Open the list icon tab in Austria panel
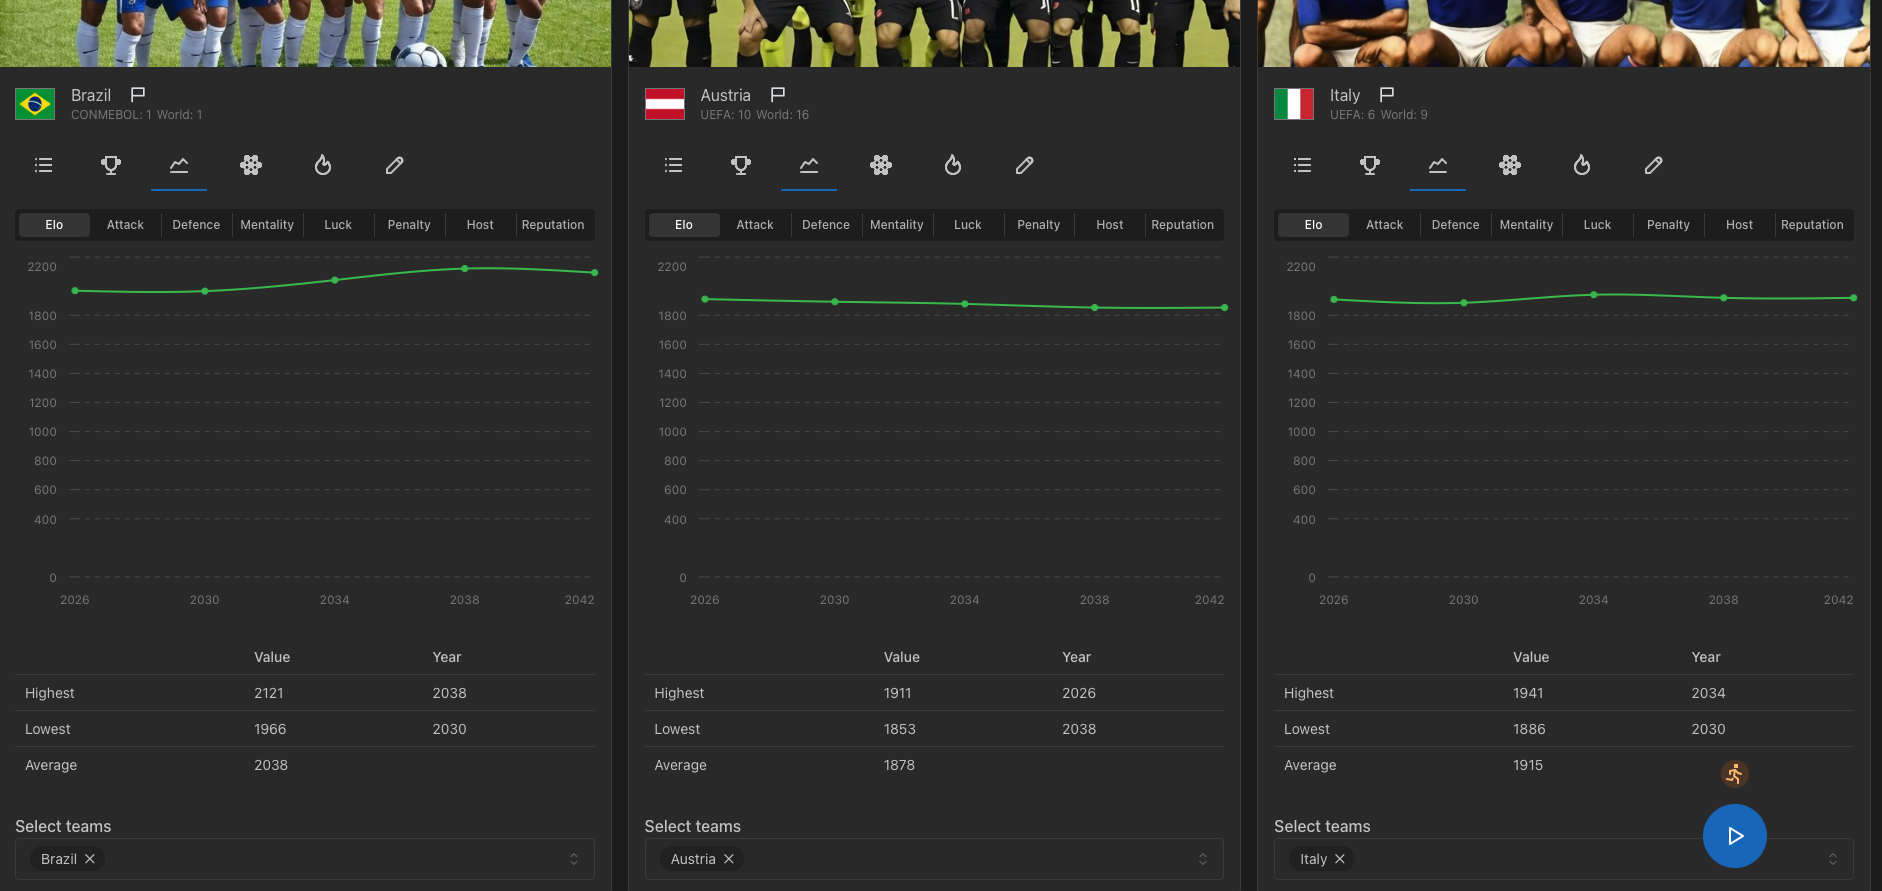Screen dimensions: 1882x891 [673, 165]
